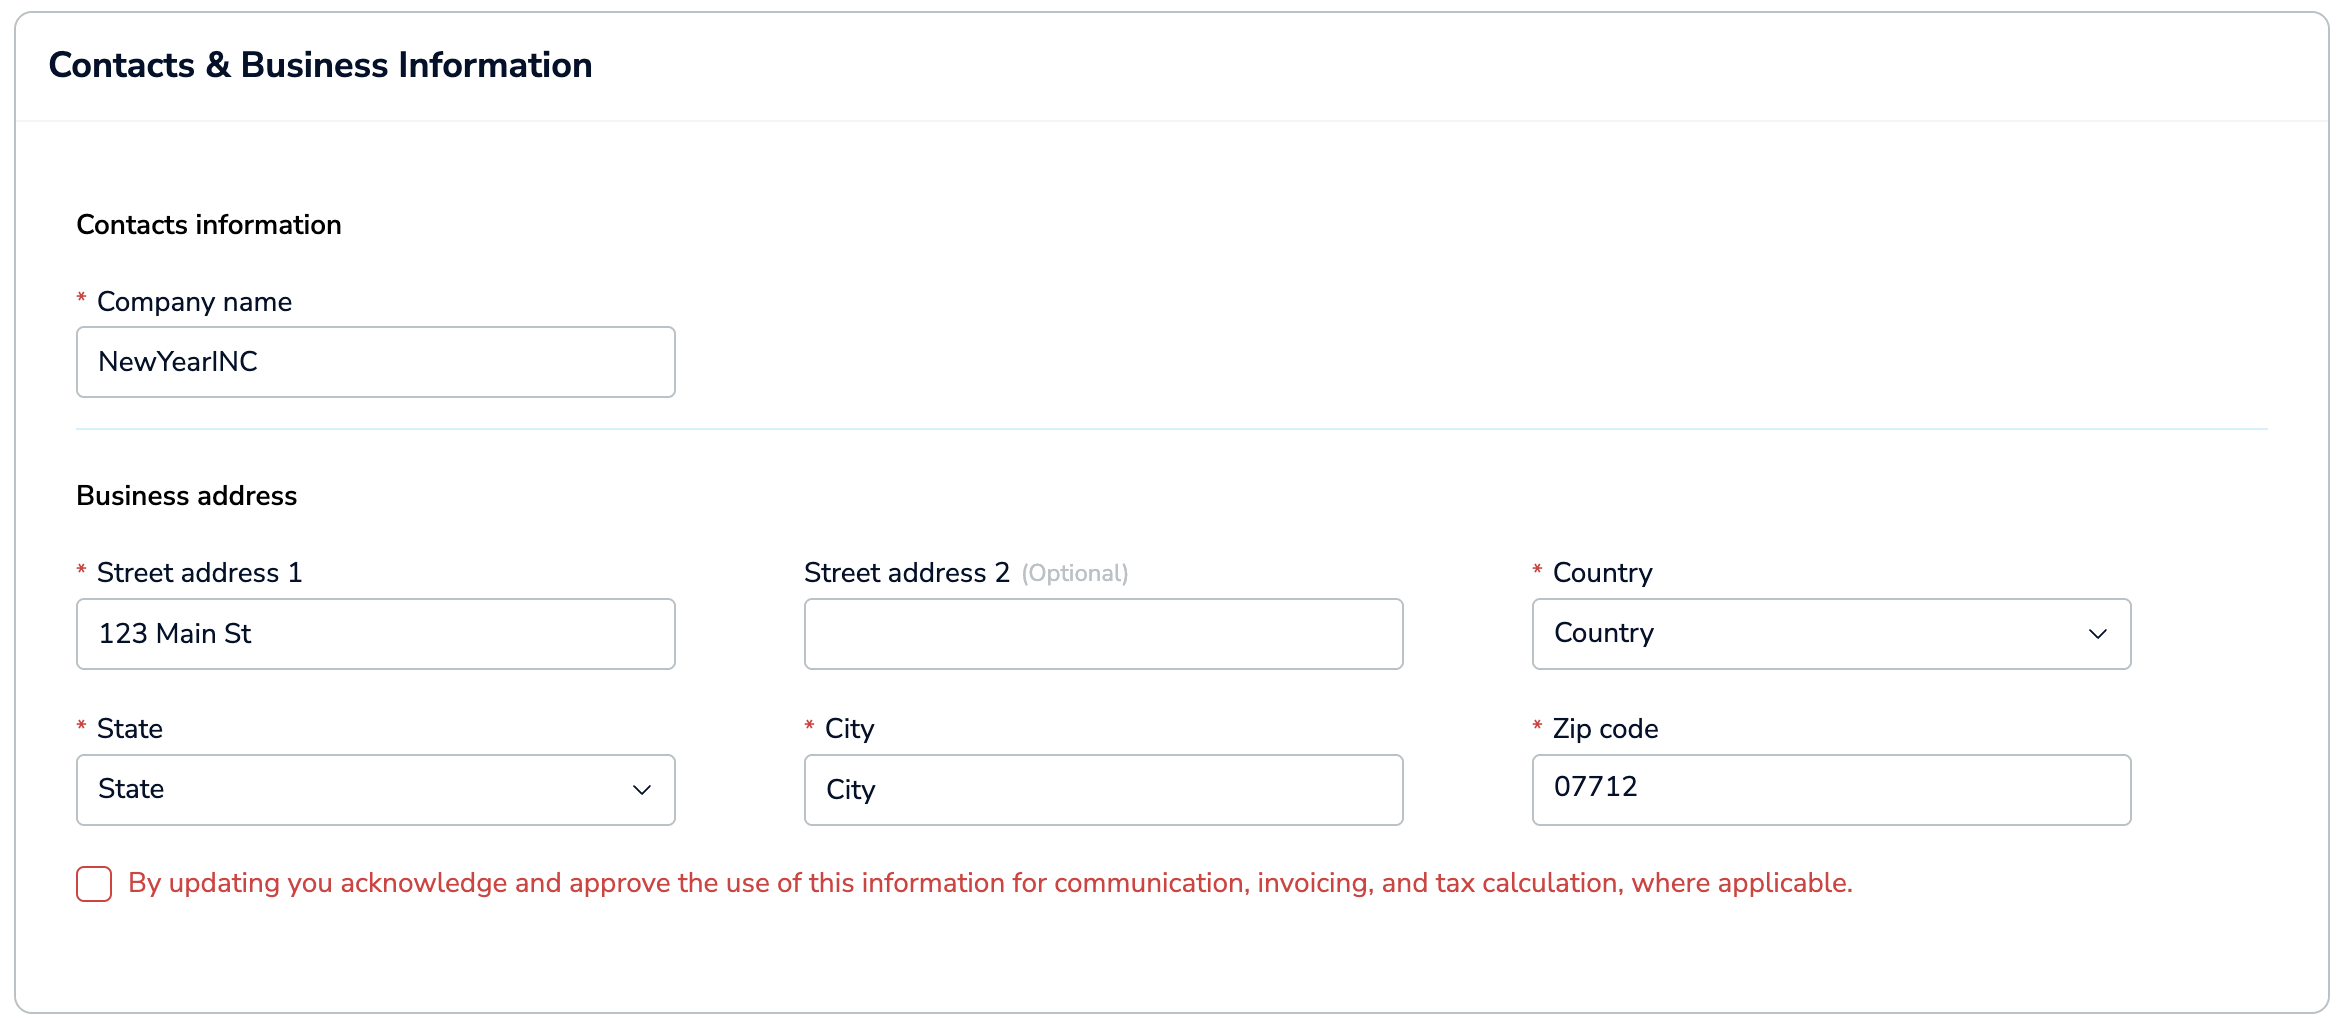Image resolution: width=2352 pixels, height=1034 pixels.
Task: Click the chevron arrow in State selector
Action: (x=642, y=790)
